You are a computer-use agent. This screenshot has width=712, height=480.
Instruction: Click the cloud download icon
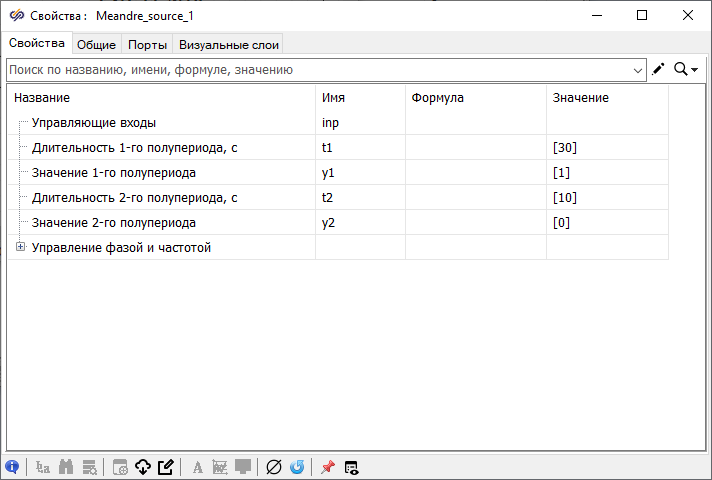142,467
